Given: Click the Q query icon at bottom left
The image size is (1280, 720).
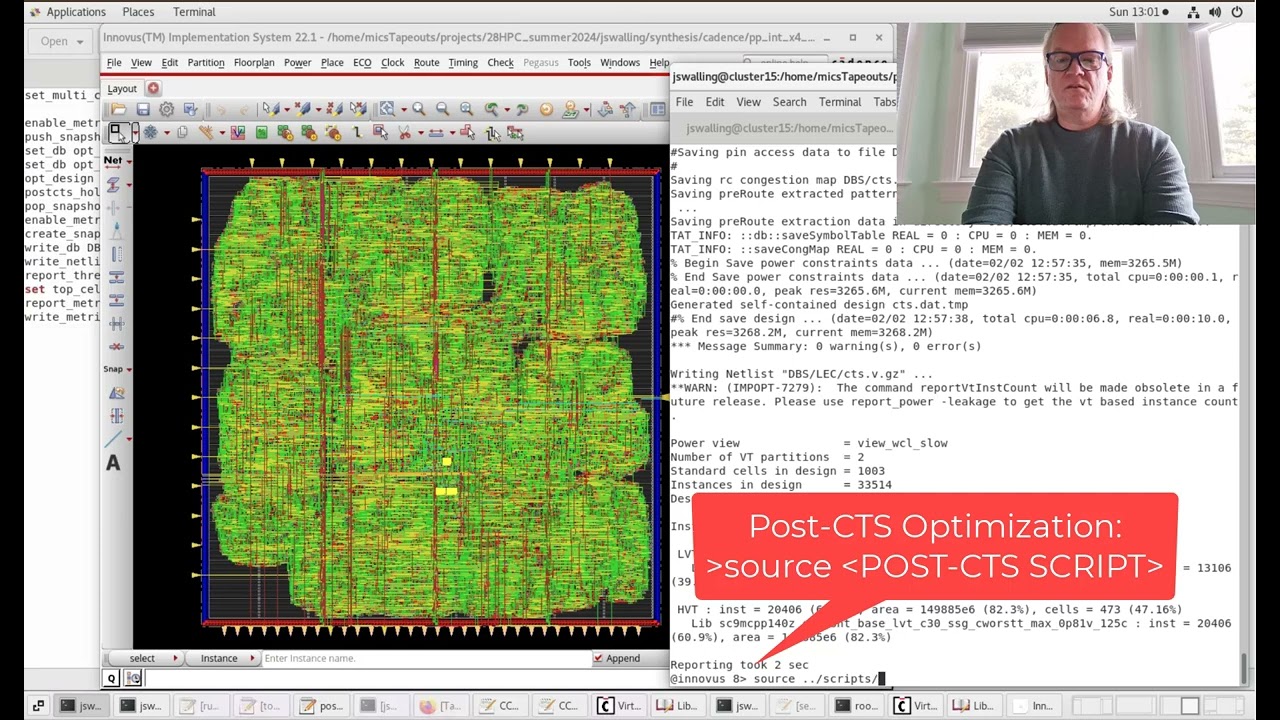Looking at the screenshot, I should (x=112, y=678).
